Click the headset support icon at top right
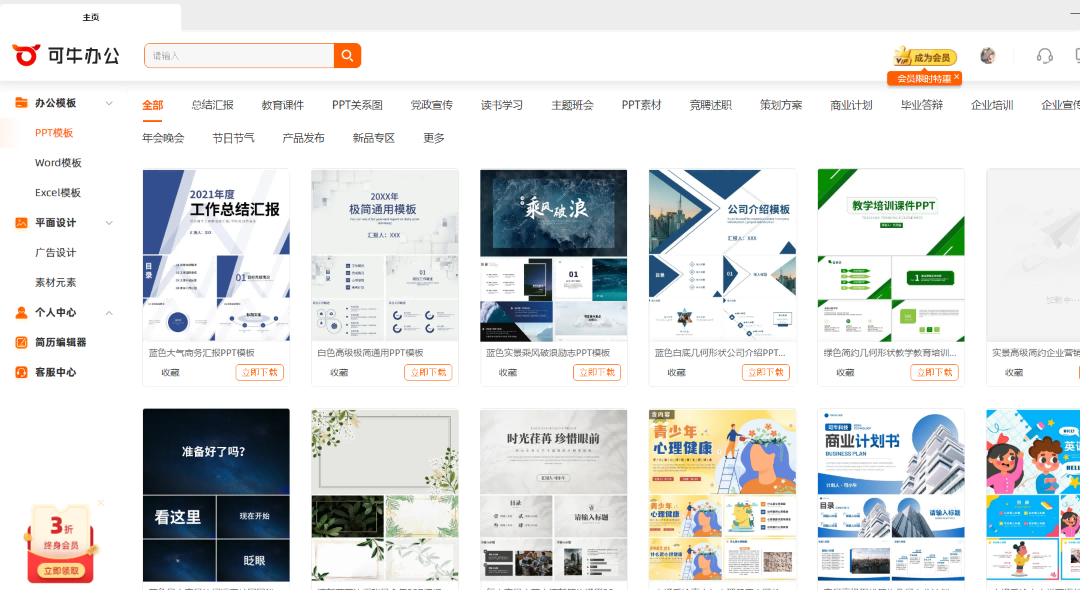The image size is (1080, 590). (1046, 55)
